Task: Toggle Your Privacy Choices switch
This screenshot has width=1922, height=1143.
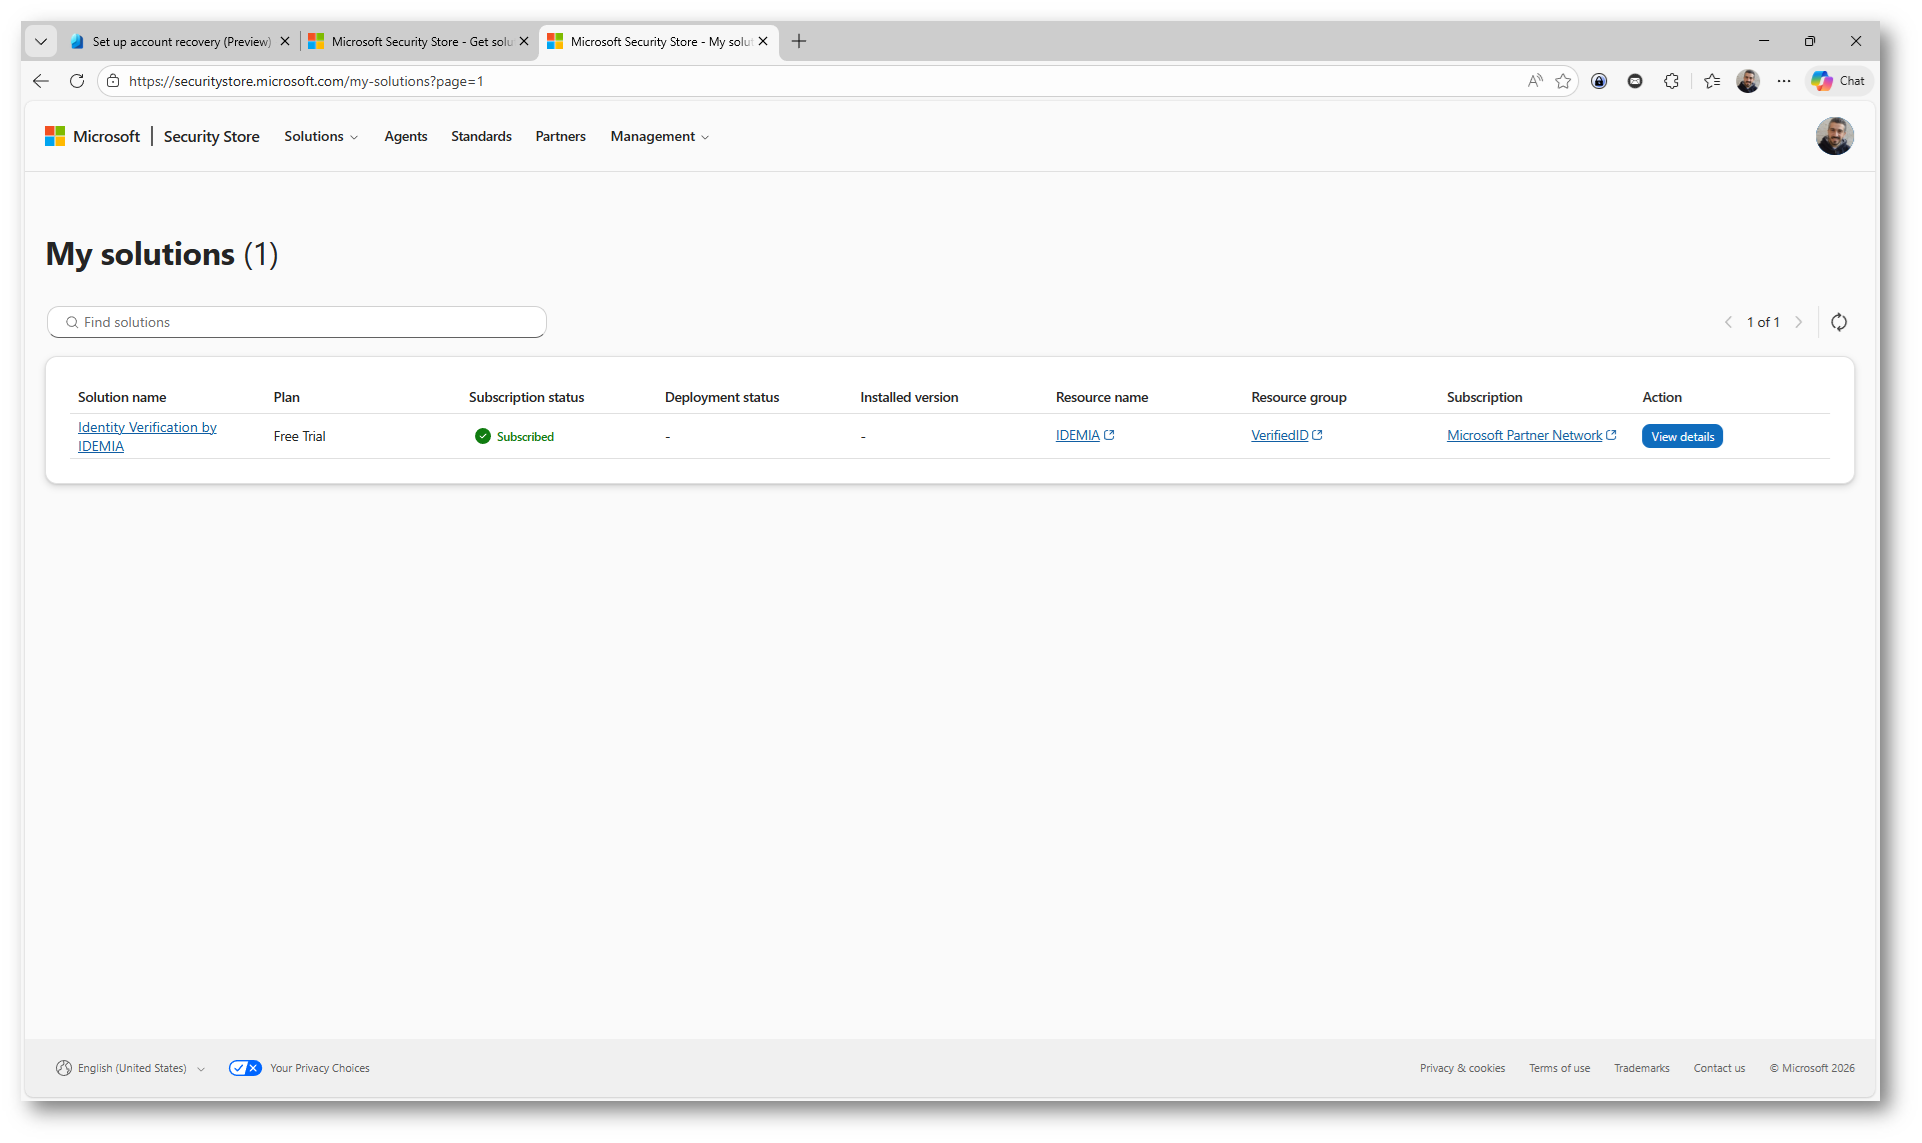Action: coord(245,1068)
